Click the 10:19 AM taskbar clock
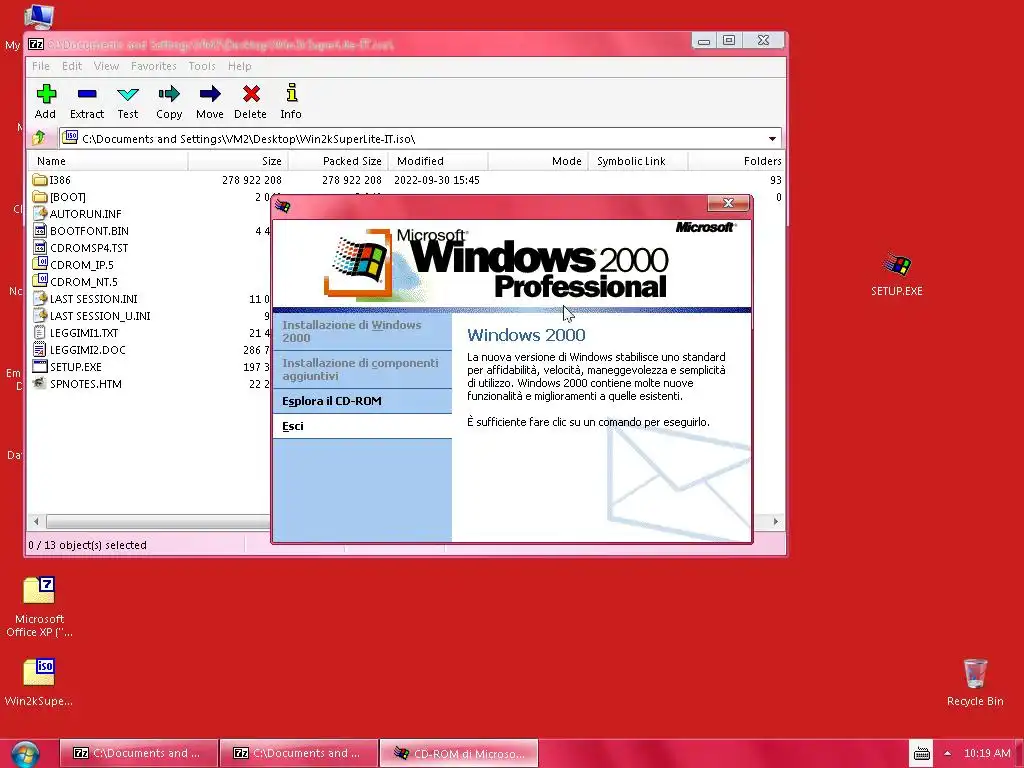 (x=987, y=753)
